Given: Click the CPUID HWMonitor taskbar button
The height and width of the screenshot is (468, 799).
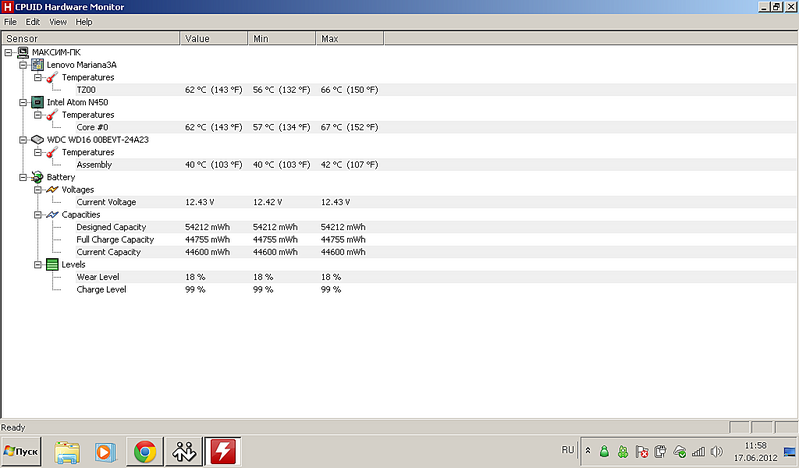Looking at the screenshot, I should click(x=221, y=452).
